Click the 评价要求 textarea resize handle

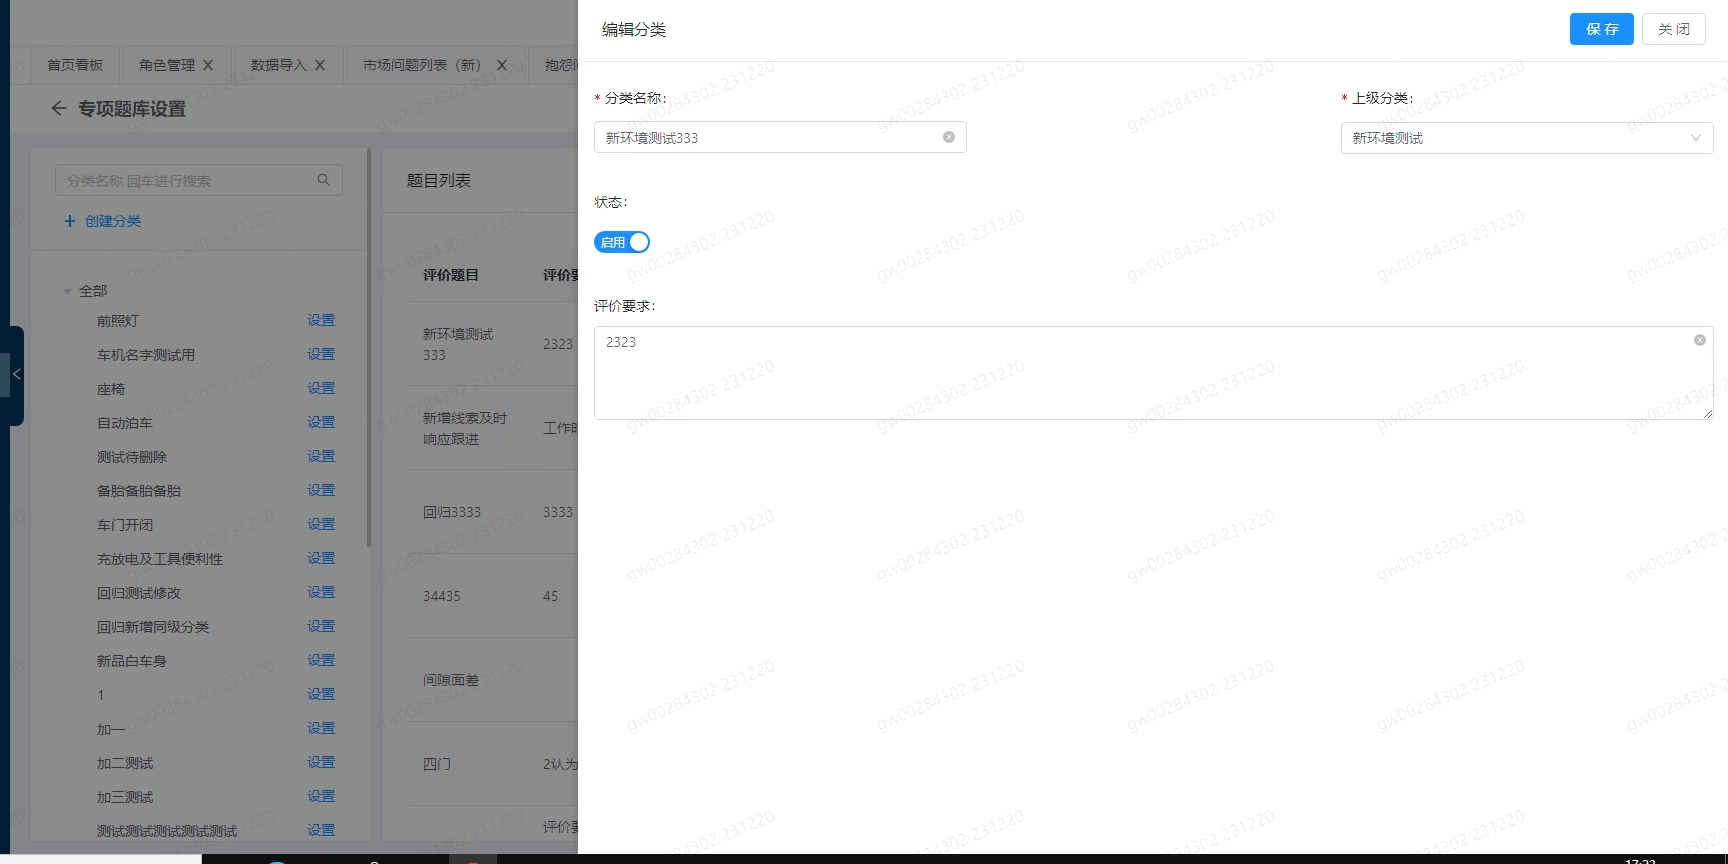(x=1708, y=414)
